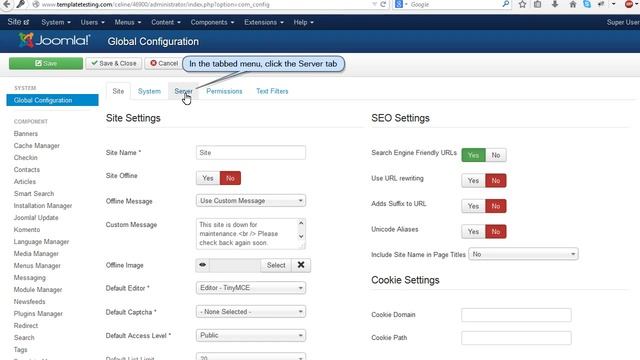
Task: Preview offline image with eye icon
Action: 202,265
